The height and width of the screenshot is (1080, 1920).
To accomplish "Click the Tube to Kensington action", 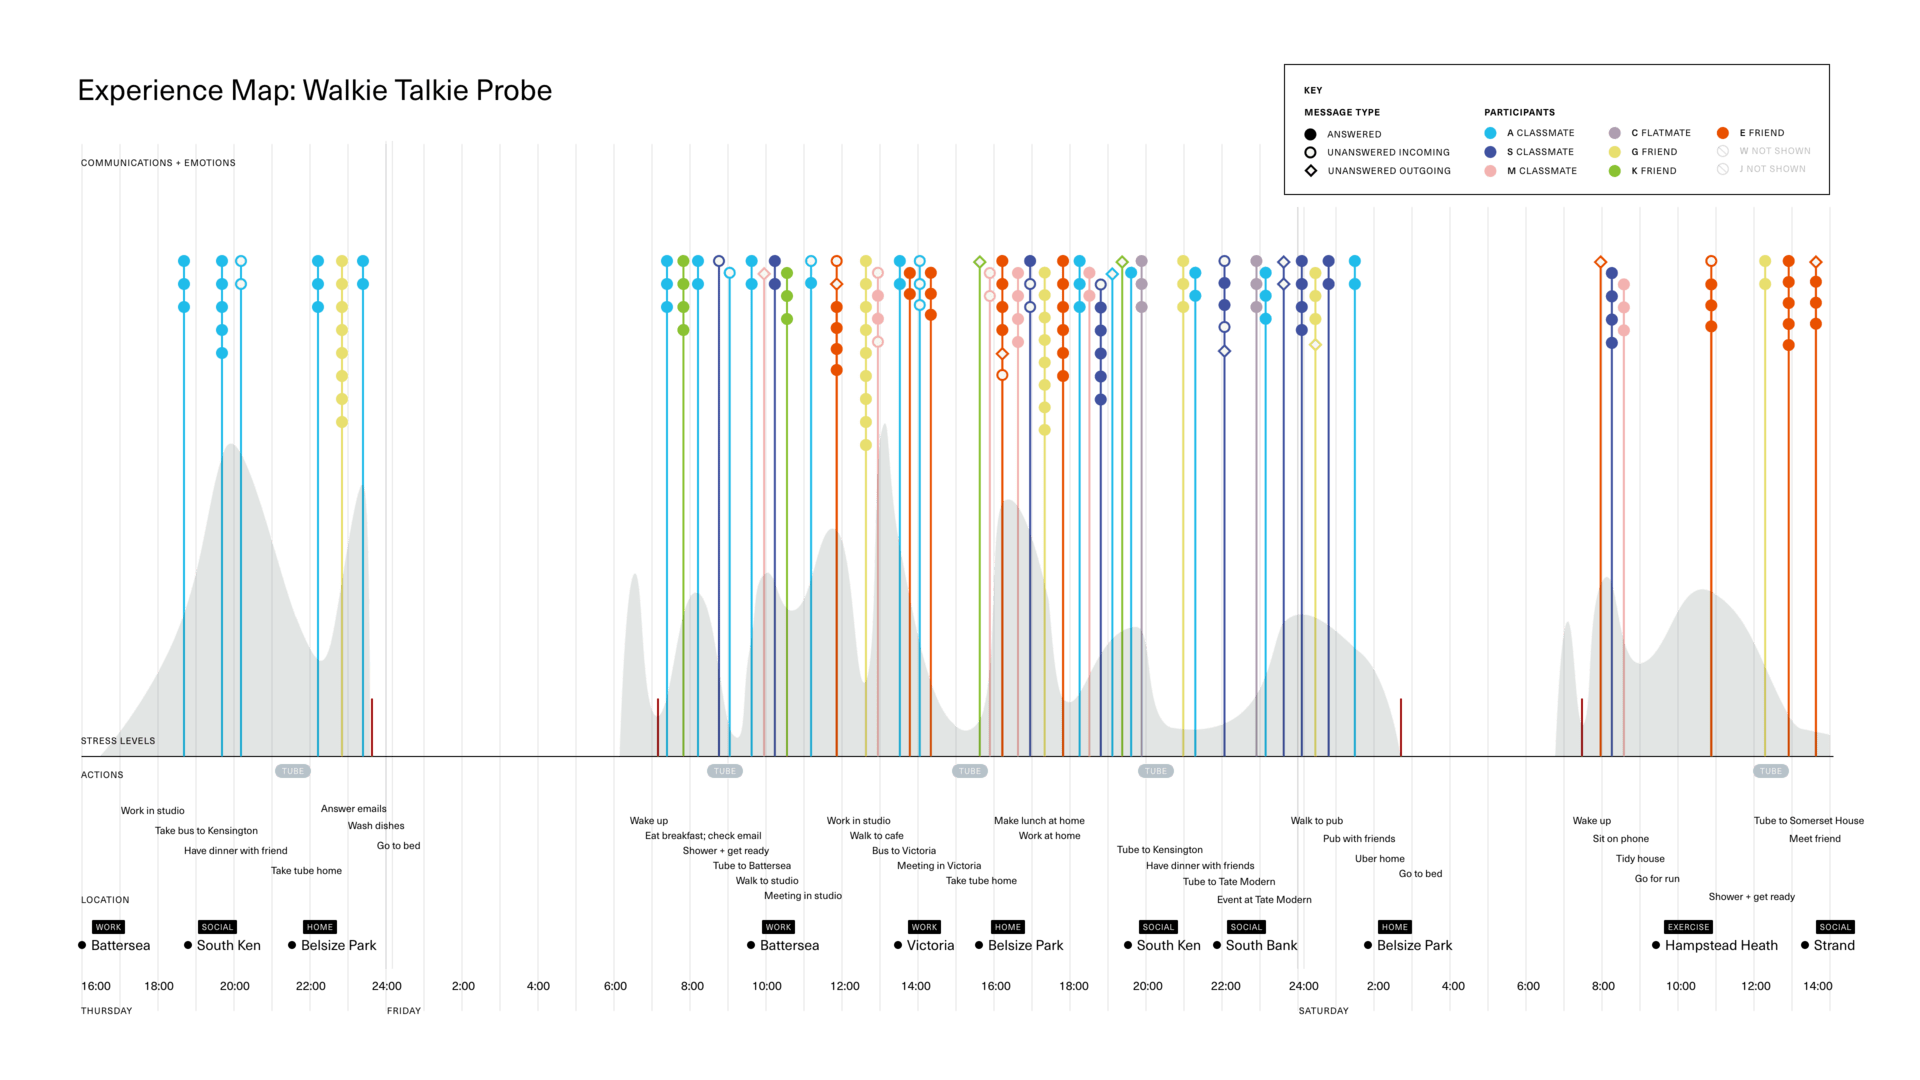I will (x=1160, y=850).
